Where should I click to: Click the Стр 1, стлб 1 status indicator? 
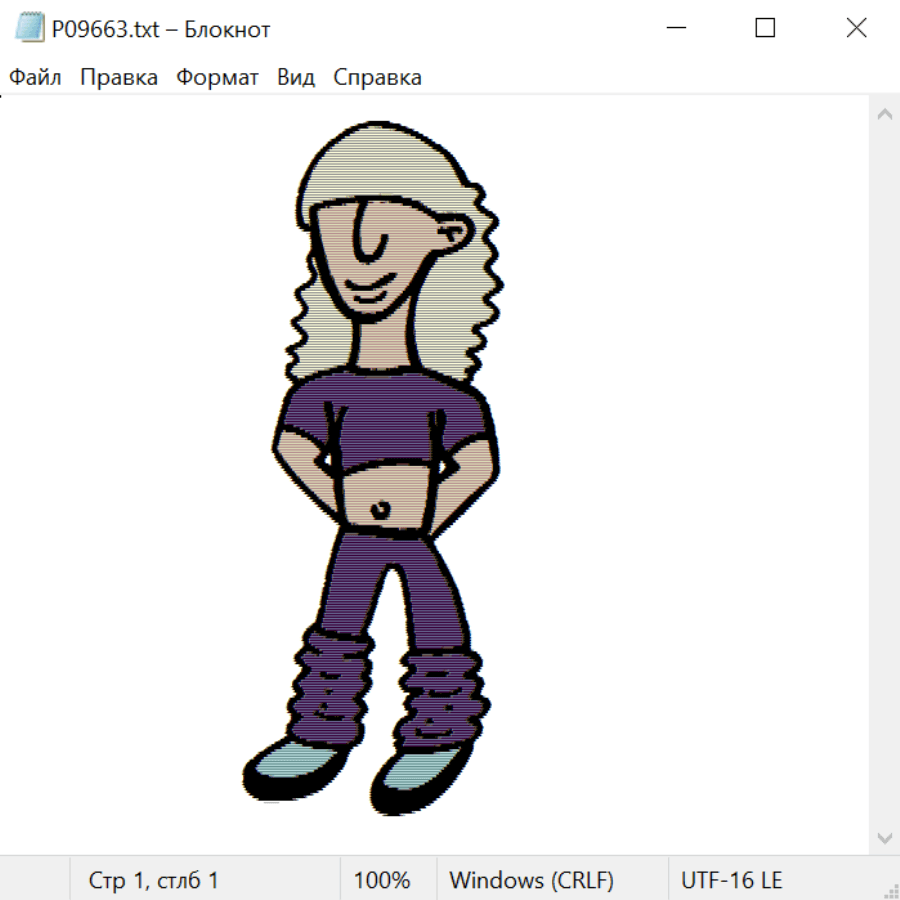click(x=154, y=880)
